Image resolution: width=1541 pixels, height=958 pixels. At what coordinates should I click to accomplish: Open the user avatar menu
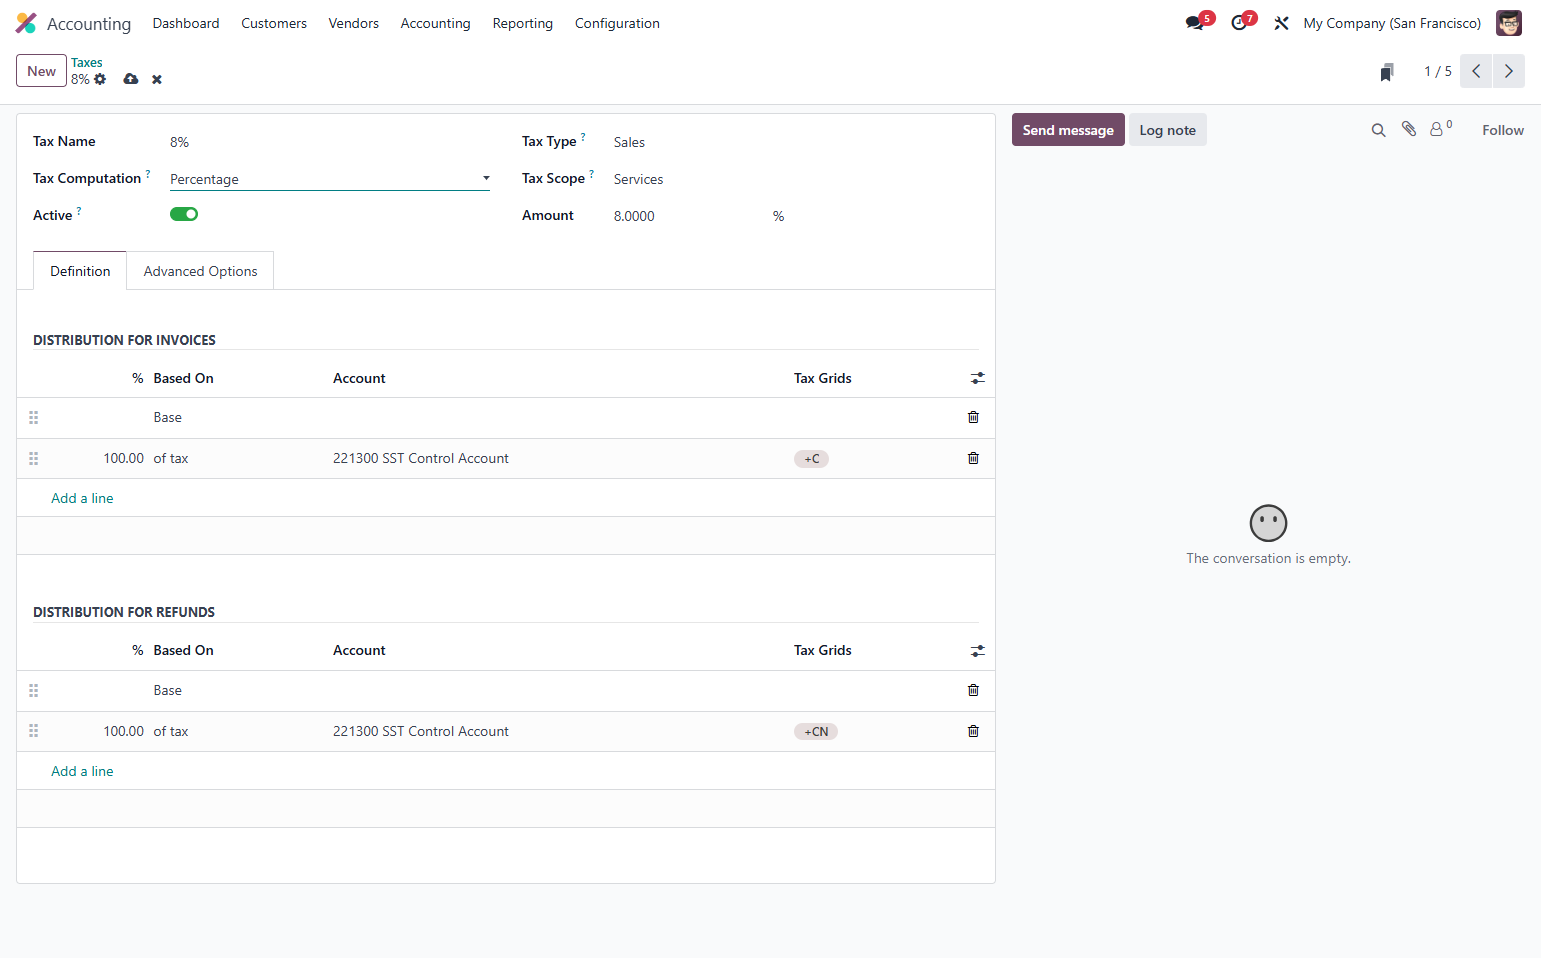pos(1508,23)
